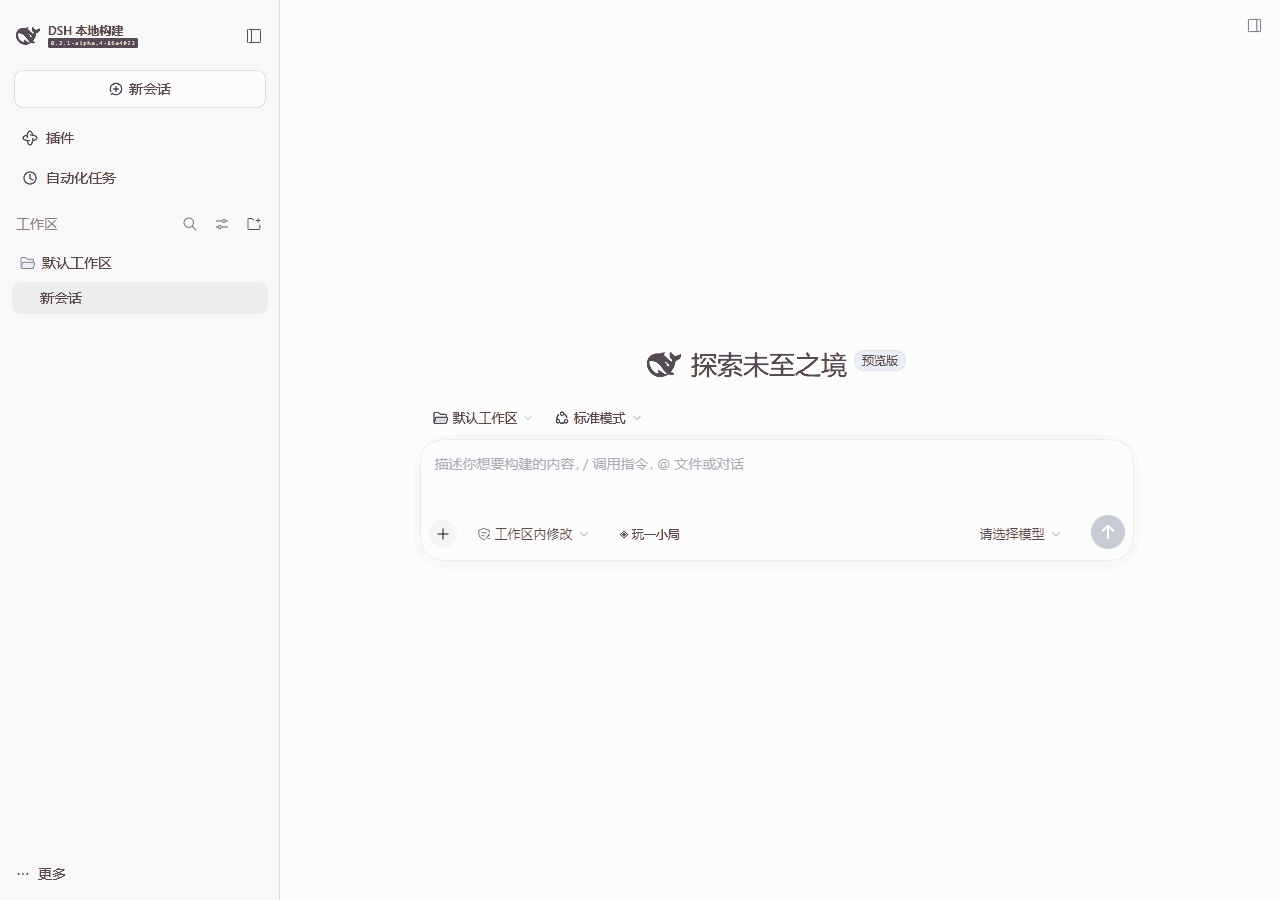This screenshot has height=900, width=1280.
Task: Search workspaces with the magnifier icon
Action: (x=190, y=224)
